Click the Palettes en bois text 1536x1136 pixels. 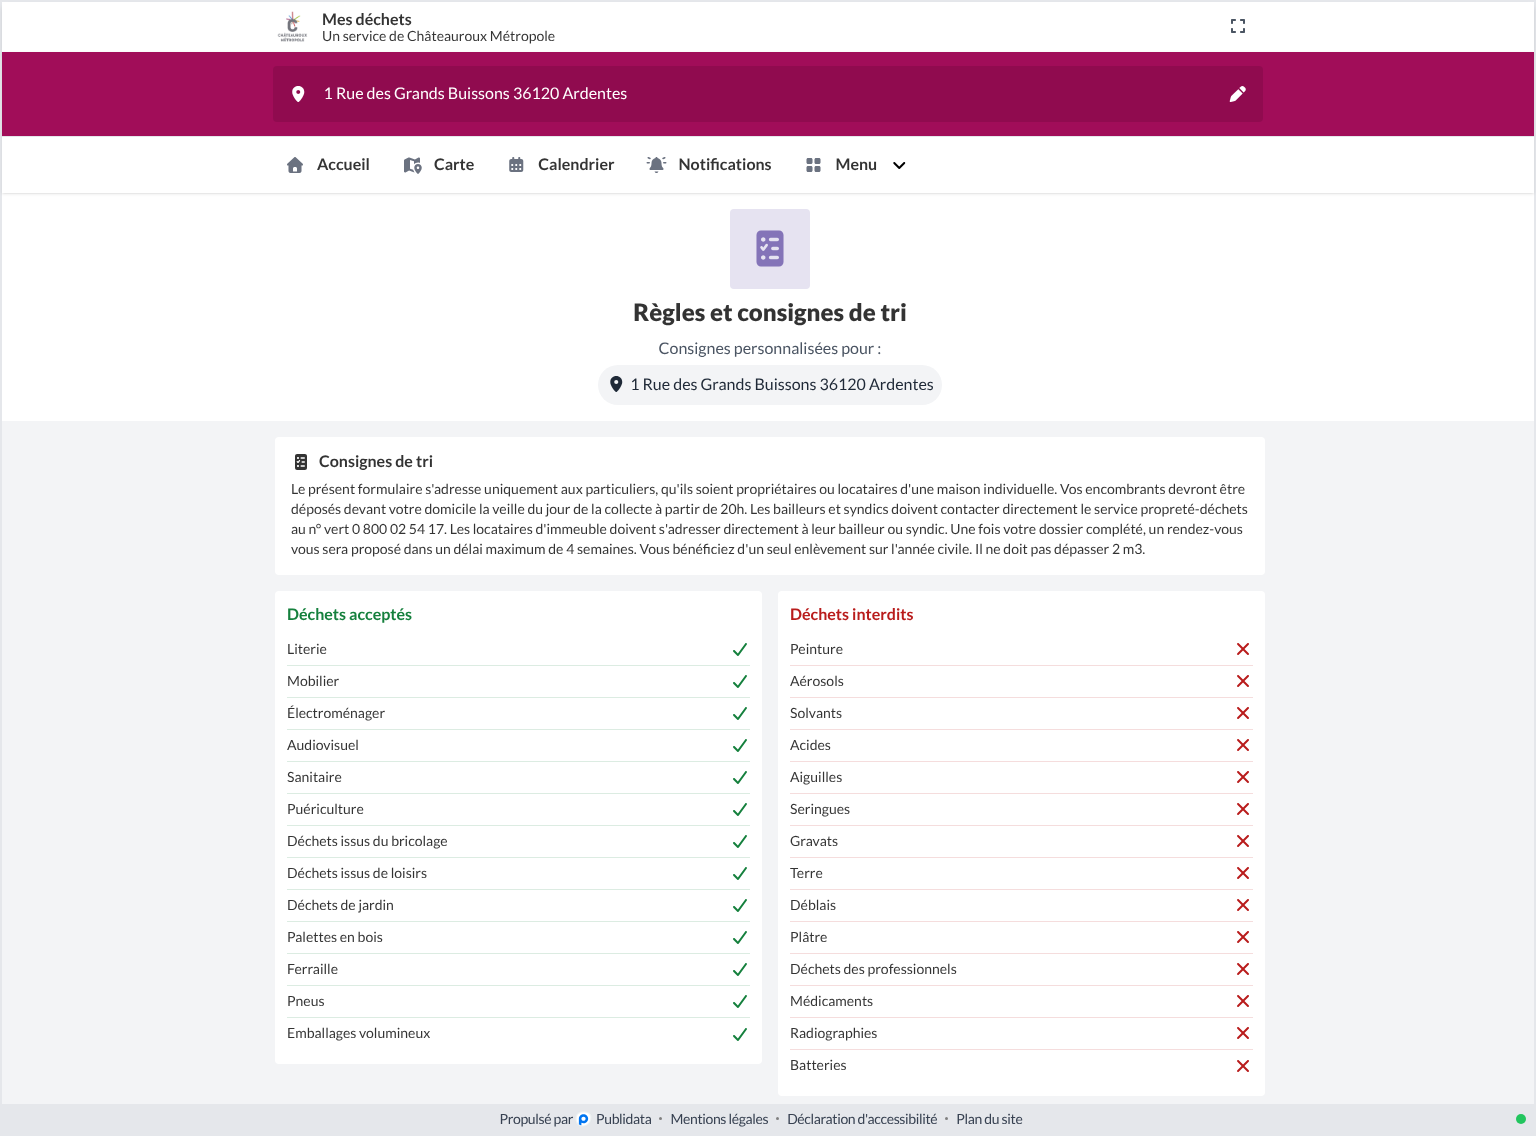coord(335,937)
